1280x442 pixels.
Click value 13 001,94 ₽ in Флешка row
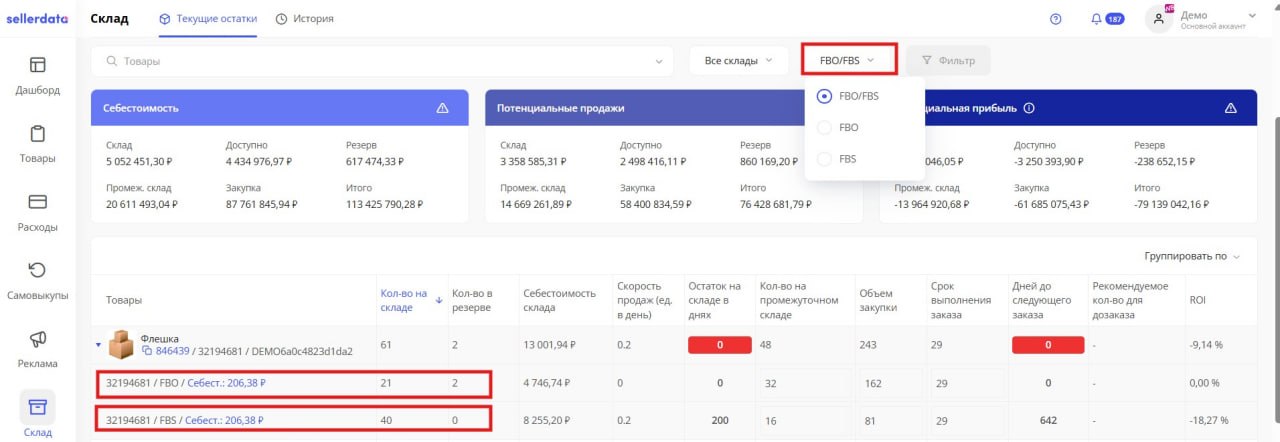[550, 344]
